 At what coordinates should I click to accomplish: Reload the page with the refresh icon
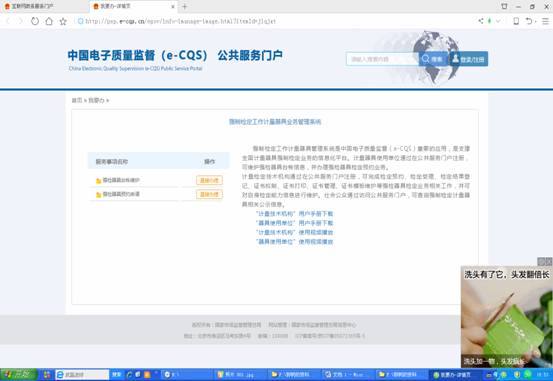tap(35, 21)
